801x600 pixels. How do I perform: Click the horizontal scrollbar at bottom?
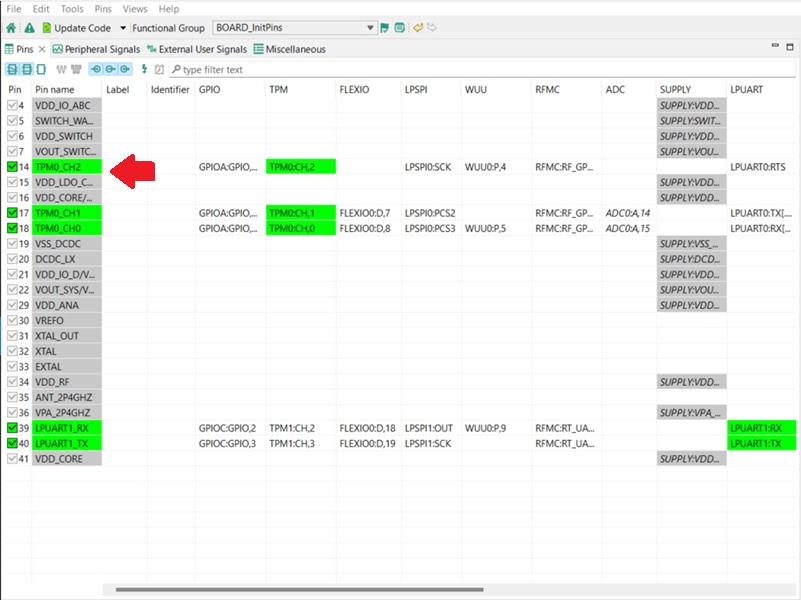point(299,590)
